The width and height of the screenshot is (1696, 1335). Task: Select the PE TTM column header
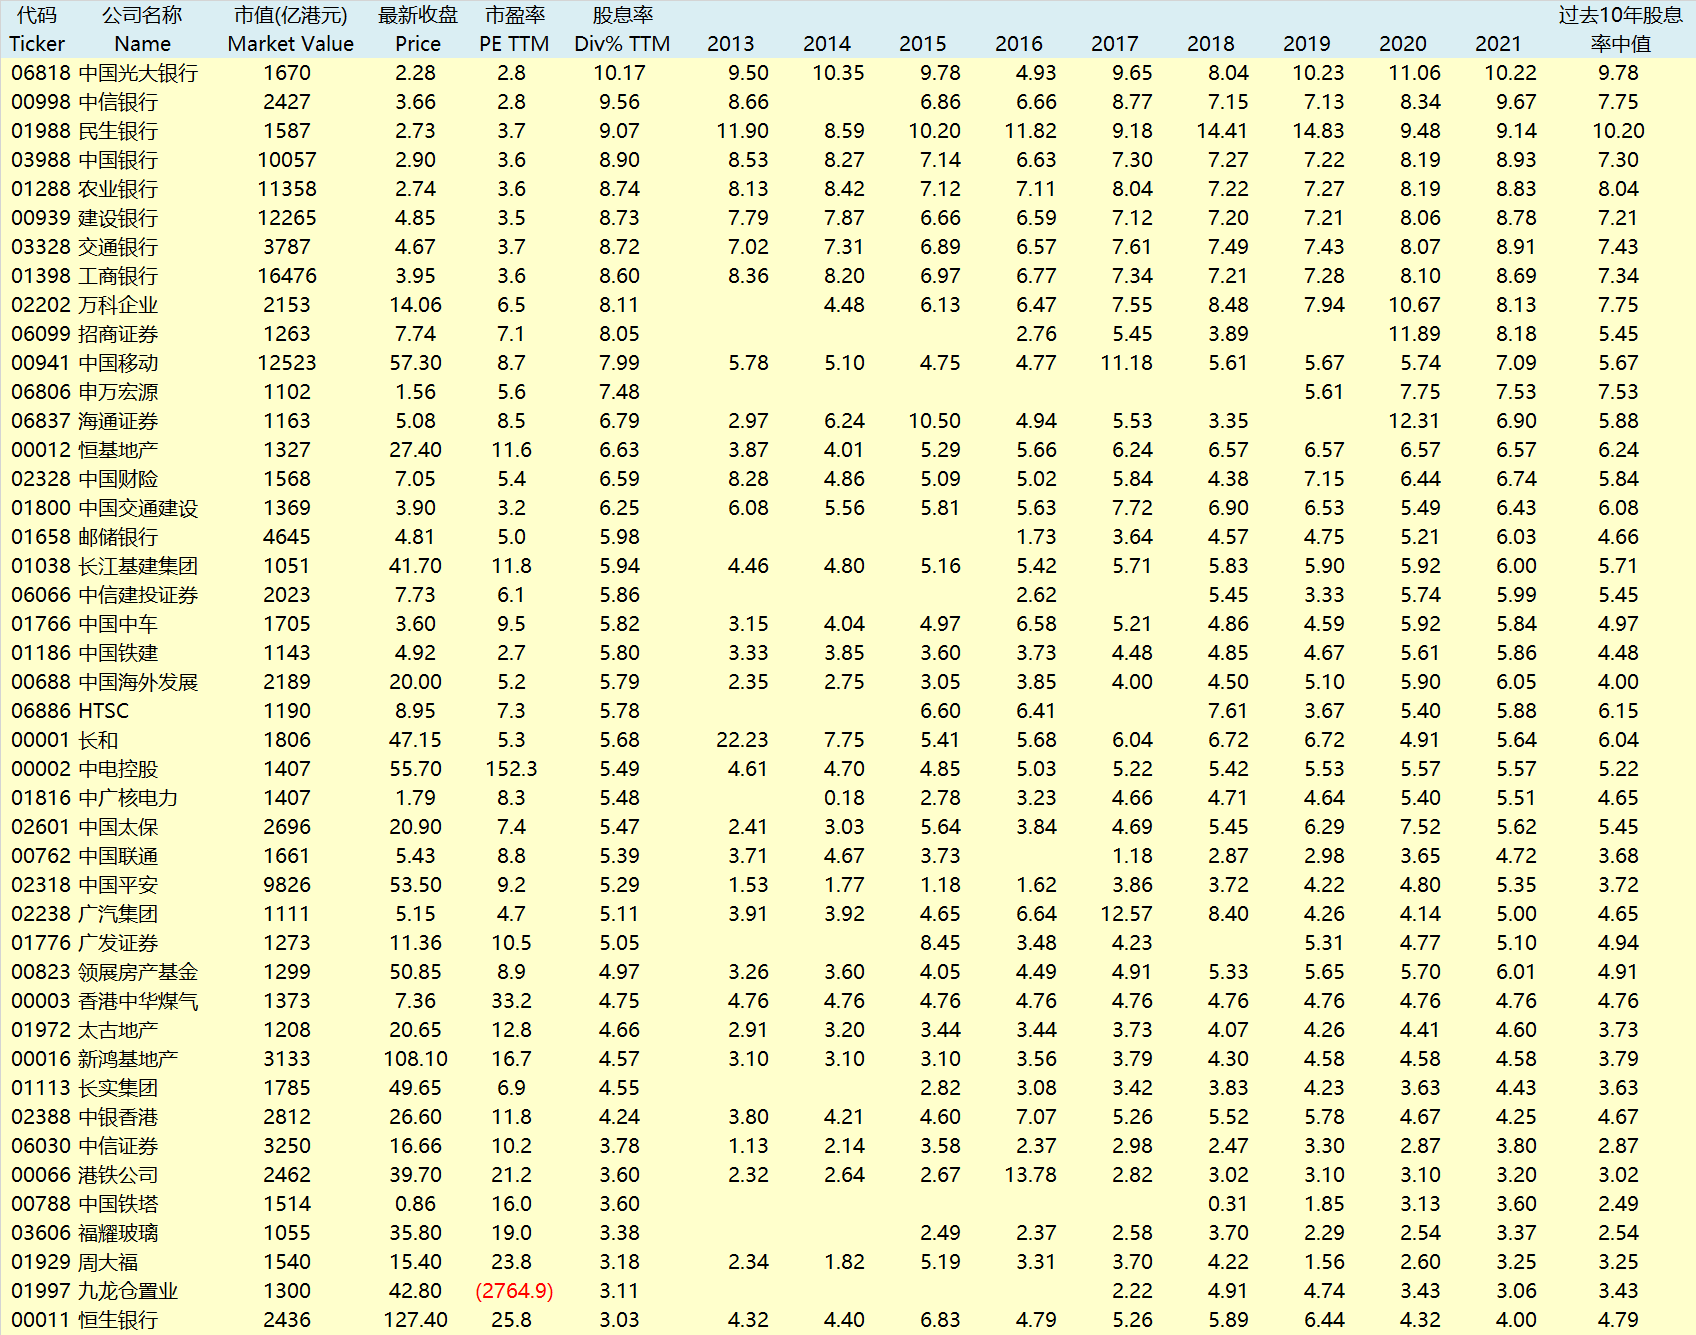pos(514,44)
